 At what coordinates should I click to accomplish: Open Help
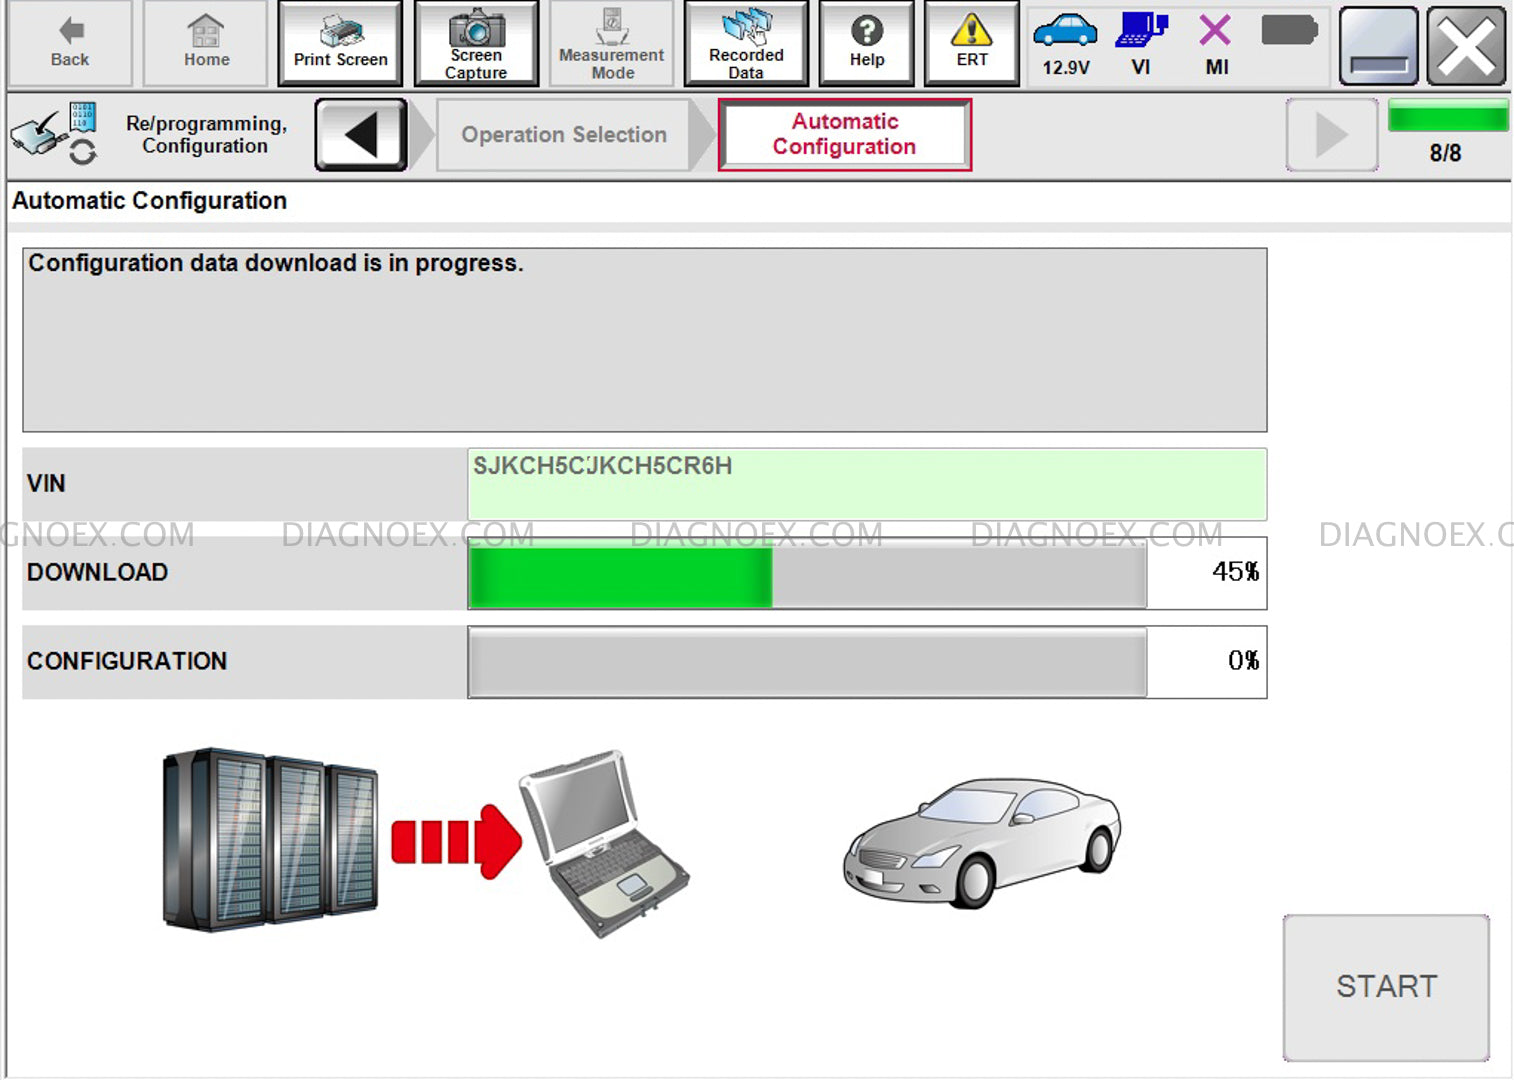point(866,43)
